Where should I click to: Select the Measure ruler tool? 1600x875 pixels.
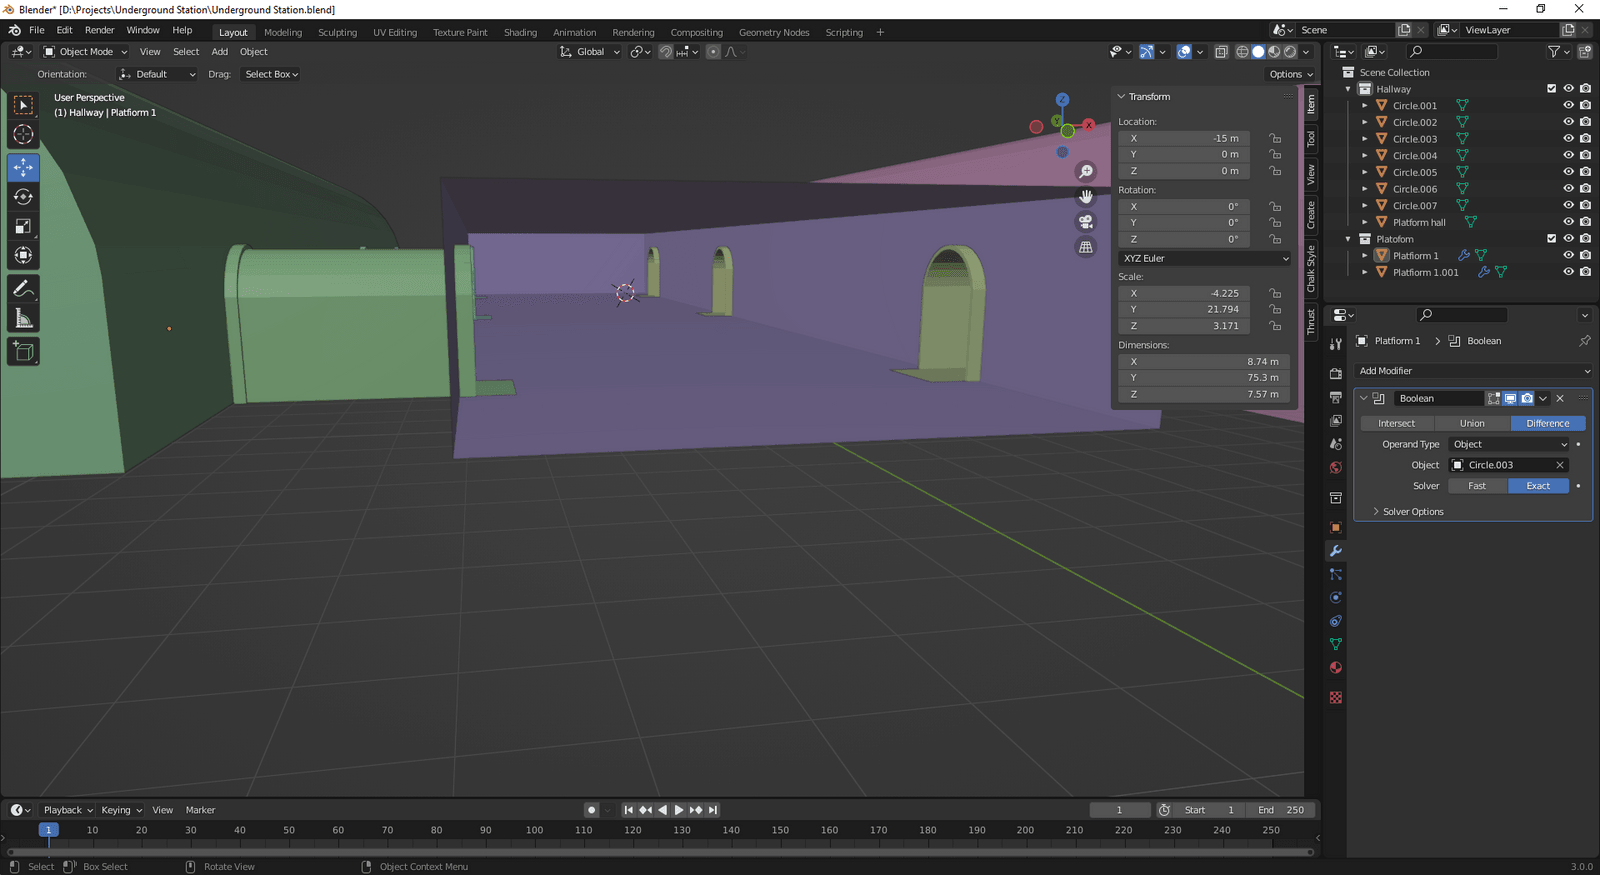point(23,319)
